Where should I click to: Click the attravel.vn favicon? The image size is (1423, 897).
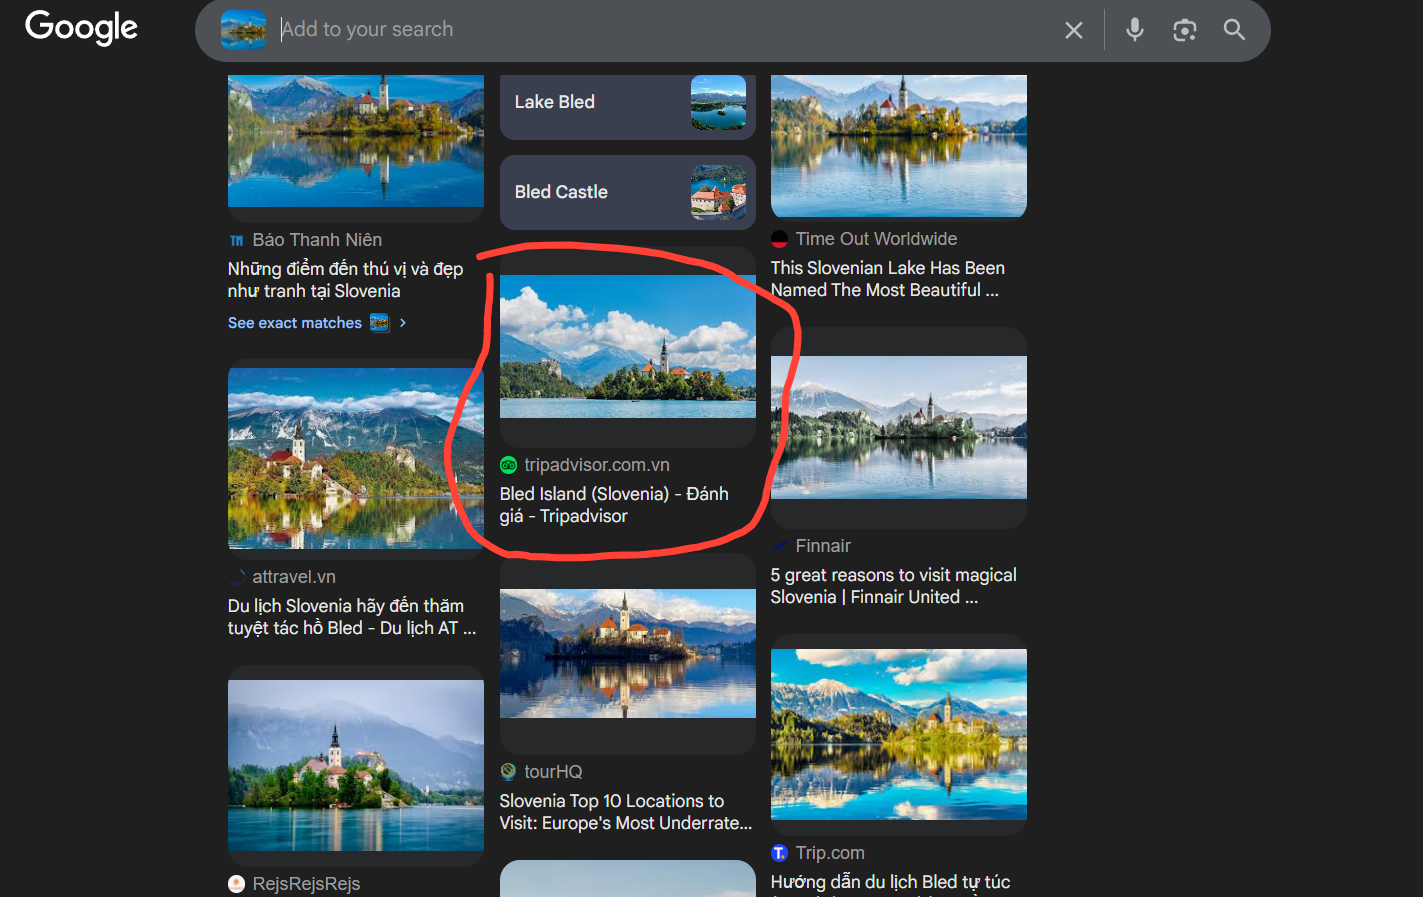click(x=237, y=577)
